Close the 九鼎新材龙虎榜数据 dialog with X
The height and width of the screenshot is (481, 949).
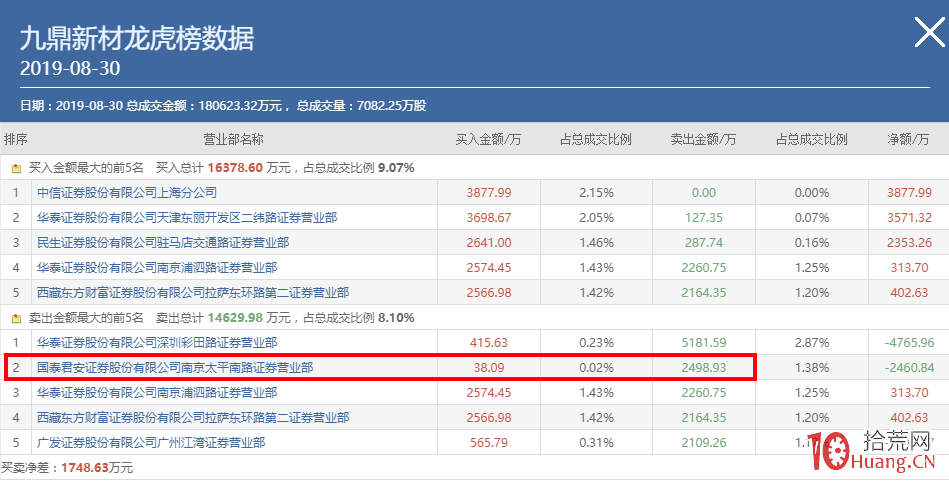[x=929, y=32]
